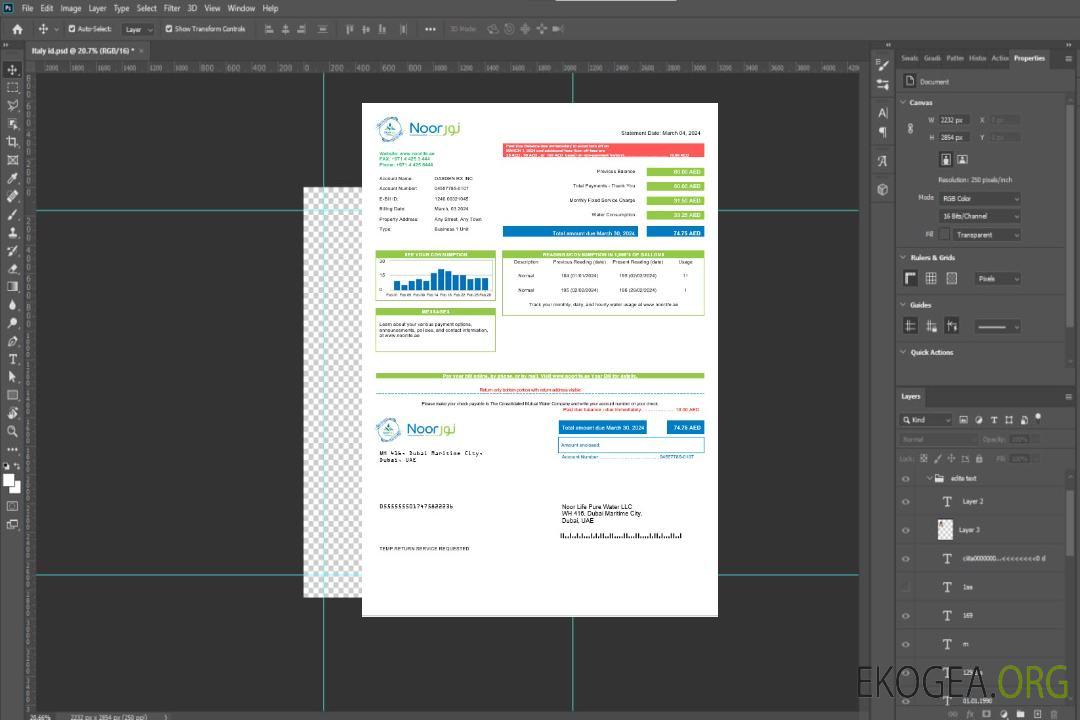
Task: Open the Filter menu
Action: [x=172, y=8]
